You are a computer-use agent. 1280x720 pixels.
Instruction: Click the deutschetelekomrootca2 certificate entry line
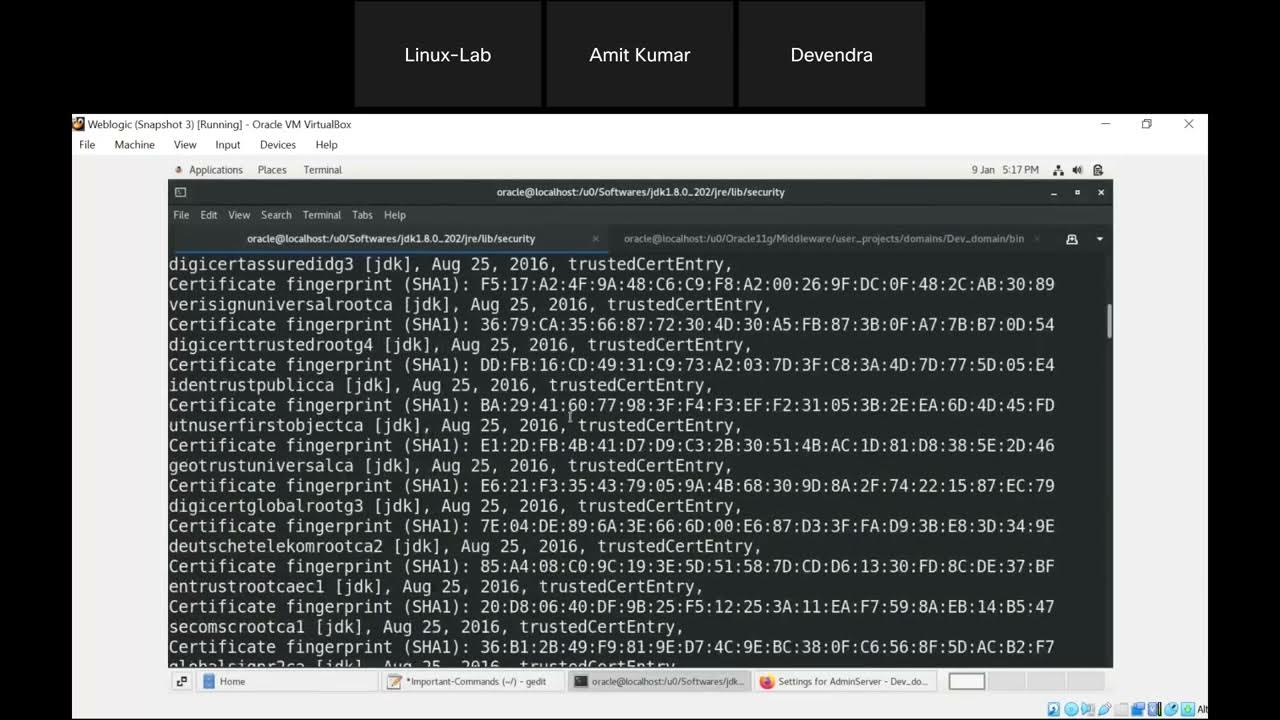[465, 547]
